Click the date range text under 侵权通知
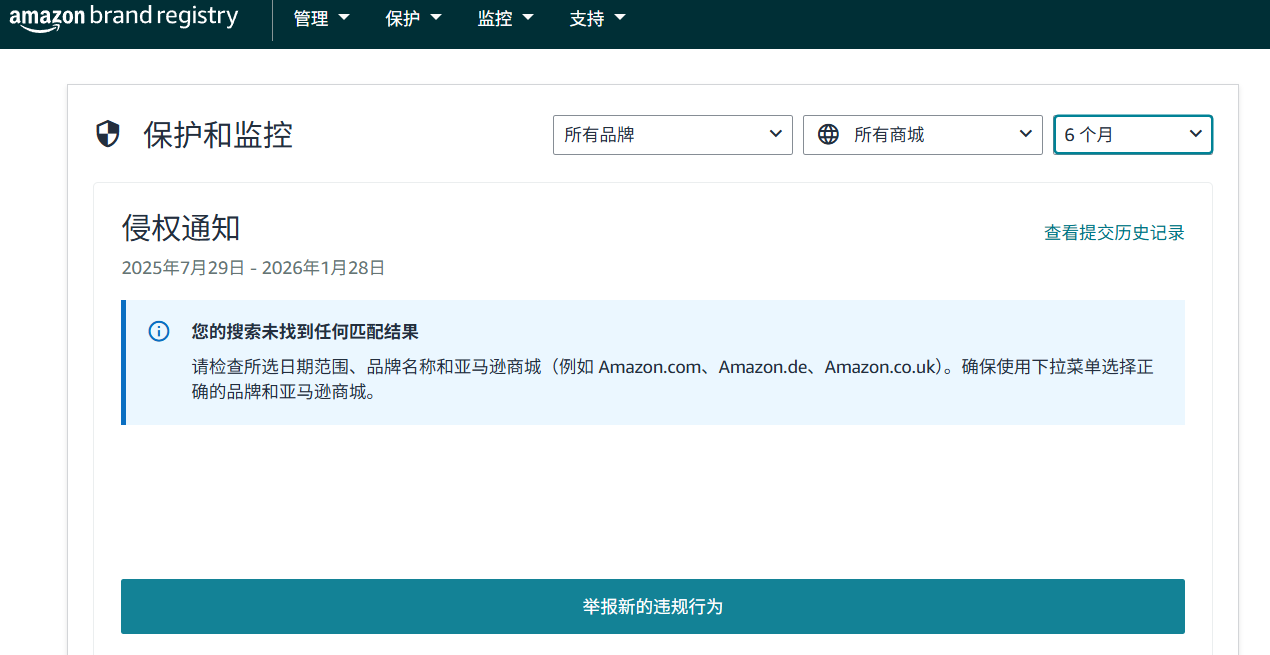The height and width of the screenshot is (655, 1270). pyautogui.click(x=253, y=268)
